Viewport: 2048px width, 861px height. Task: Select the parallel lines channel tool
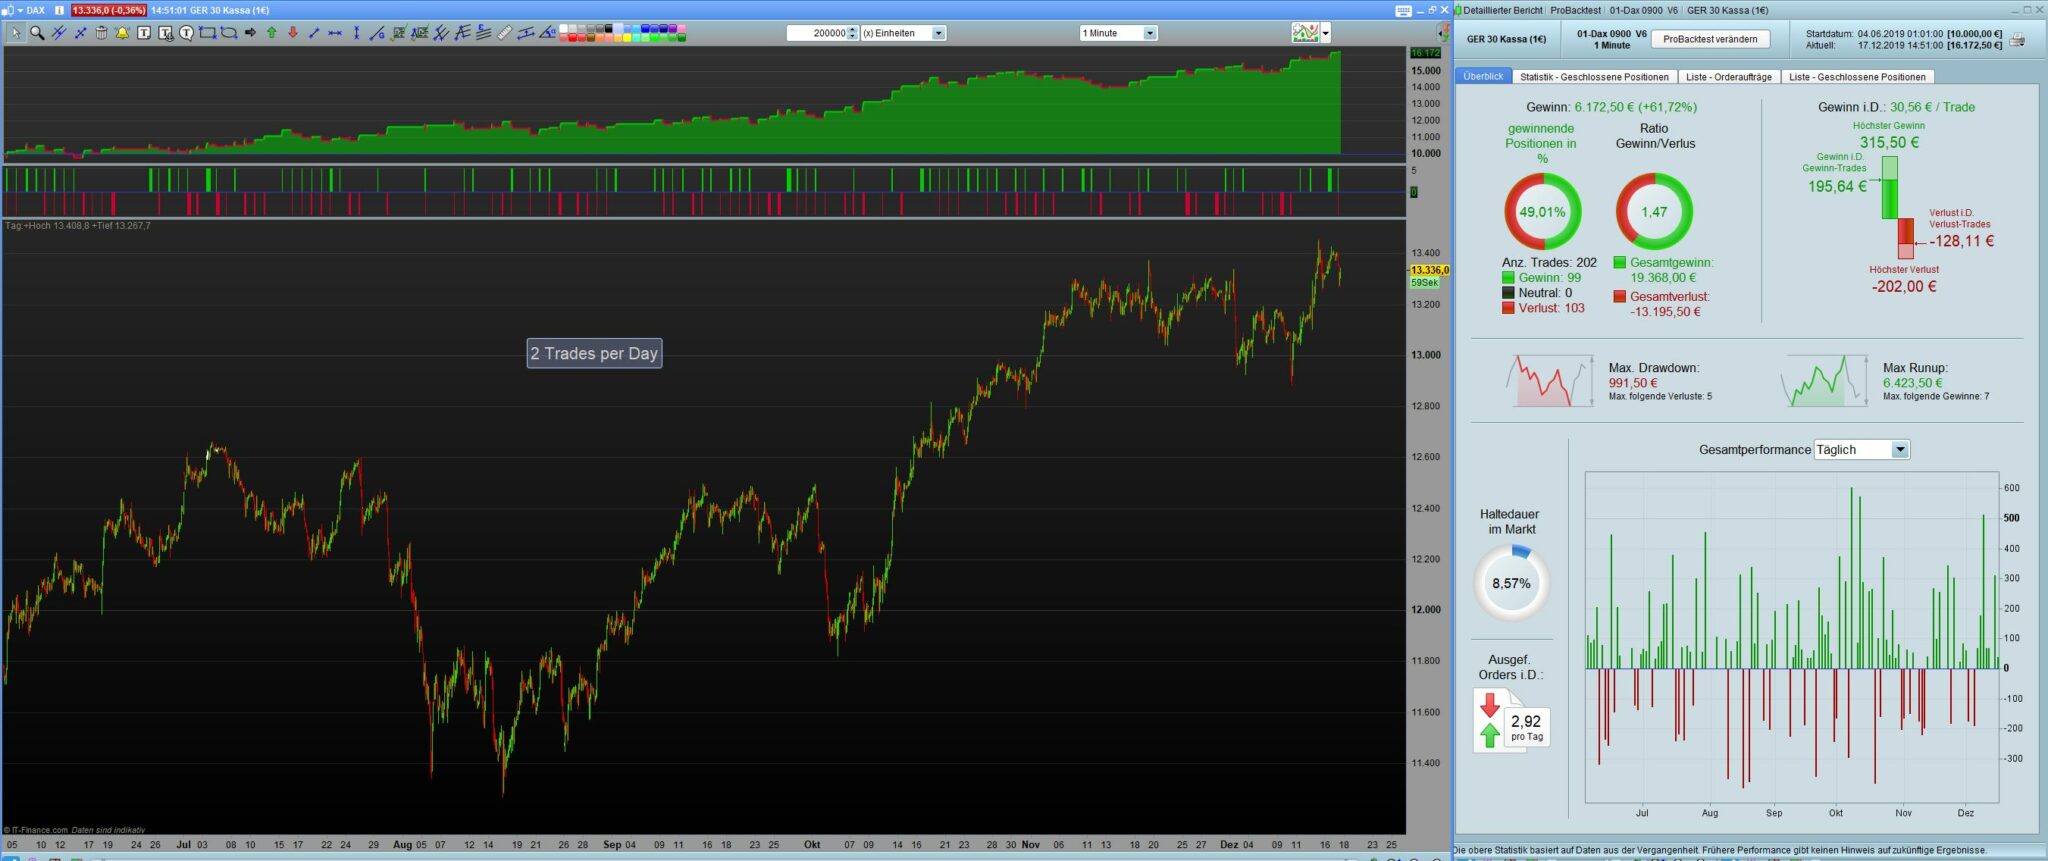[483, 33]
